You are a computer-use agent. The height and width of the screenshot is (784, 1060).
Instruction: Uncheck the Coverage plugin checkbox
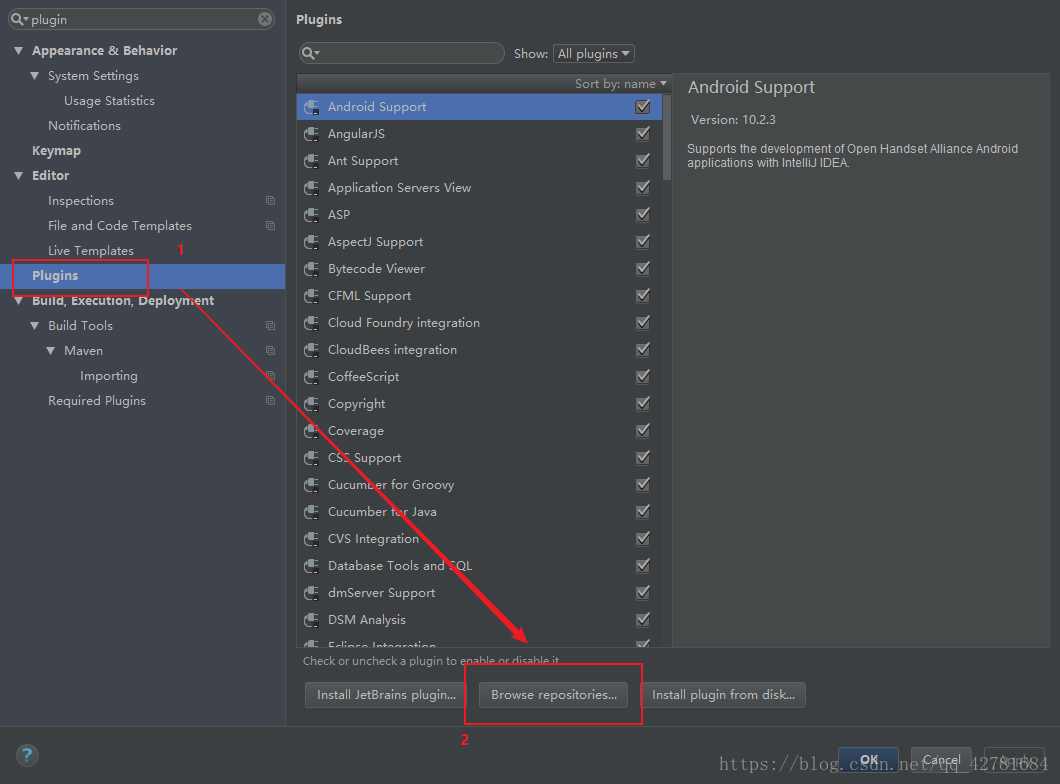643,431
